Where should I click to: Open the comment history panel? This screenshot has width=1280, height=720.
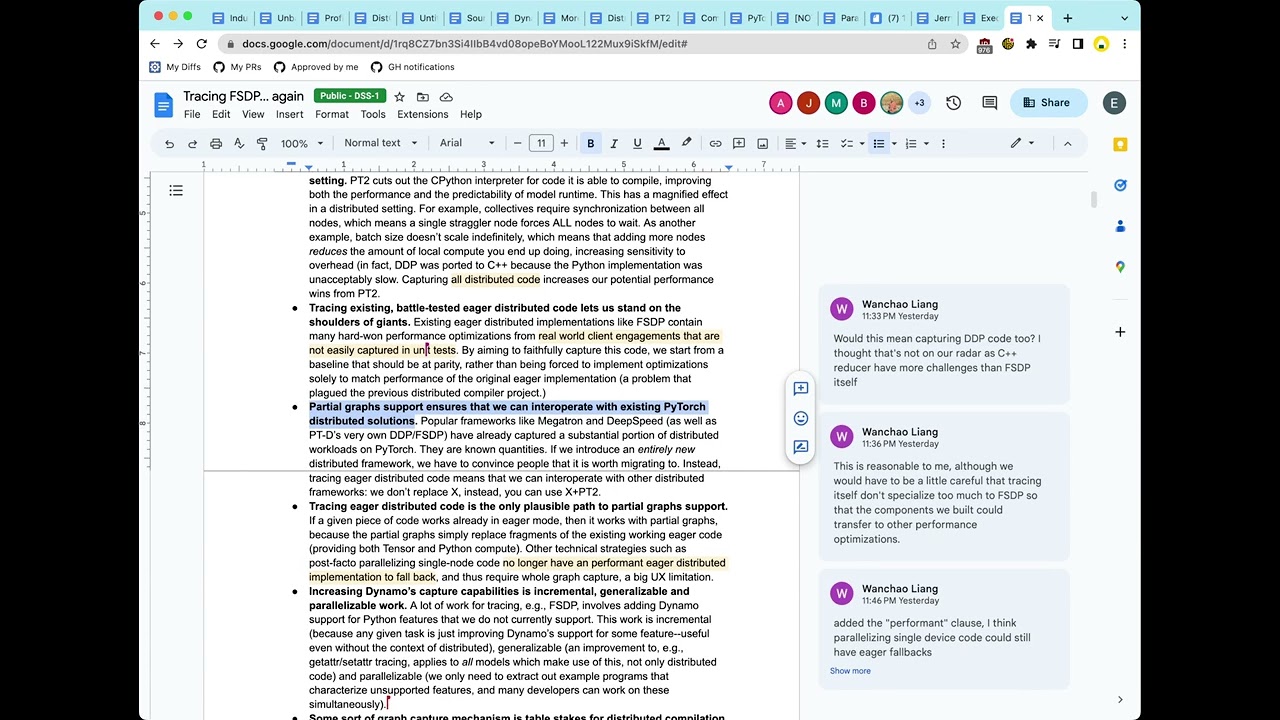[x=990, y=102]
